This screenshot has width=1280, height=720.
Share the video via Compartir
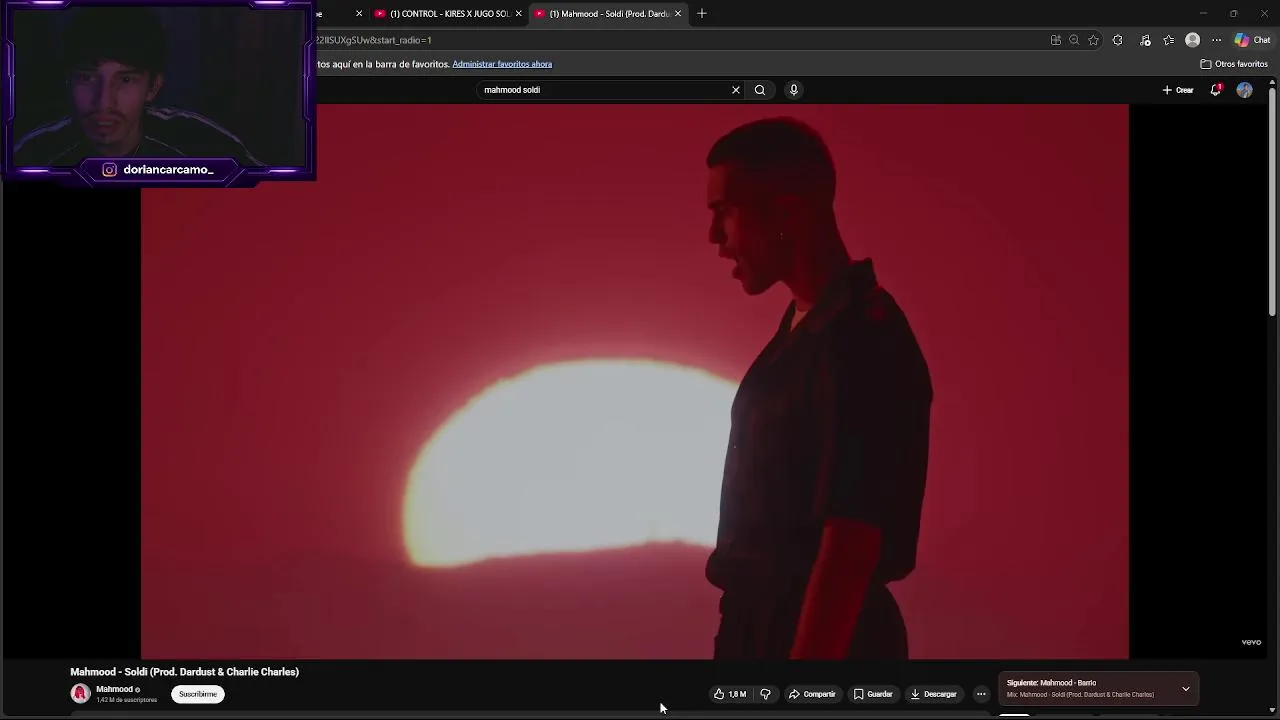812,694
